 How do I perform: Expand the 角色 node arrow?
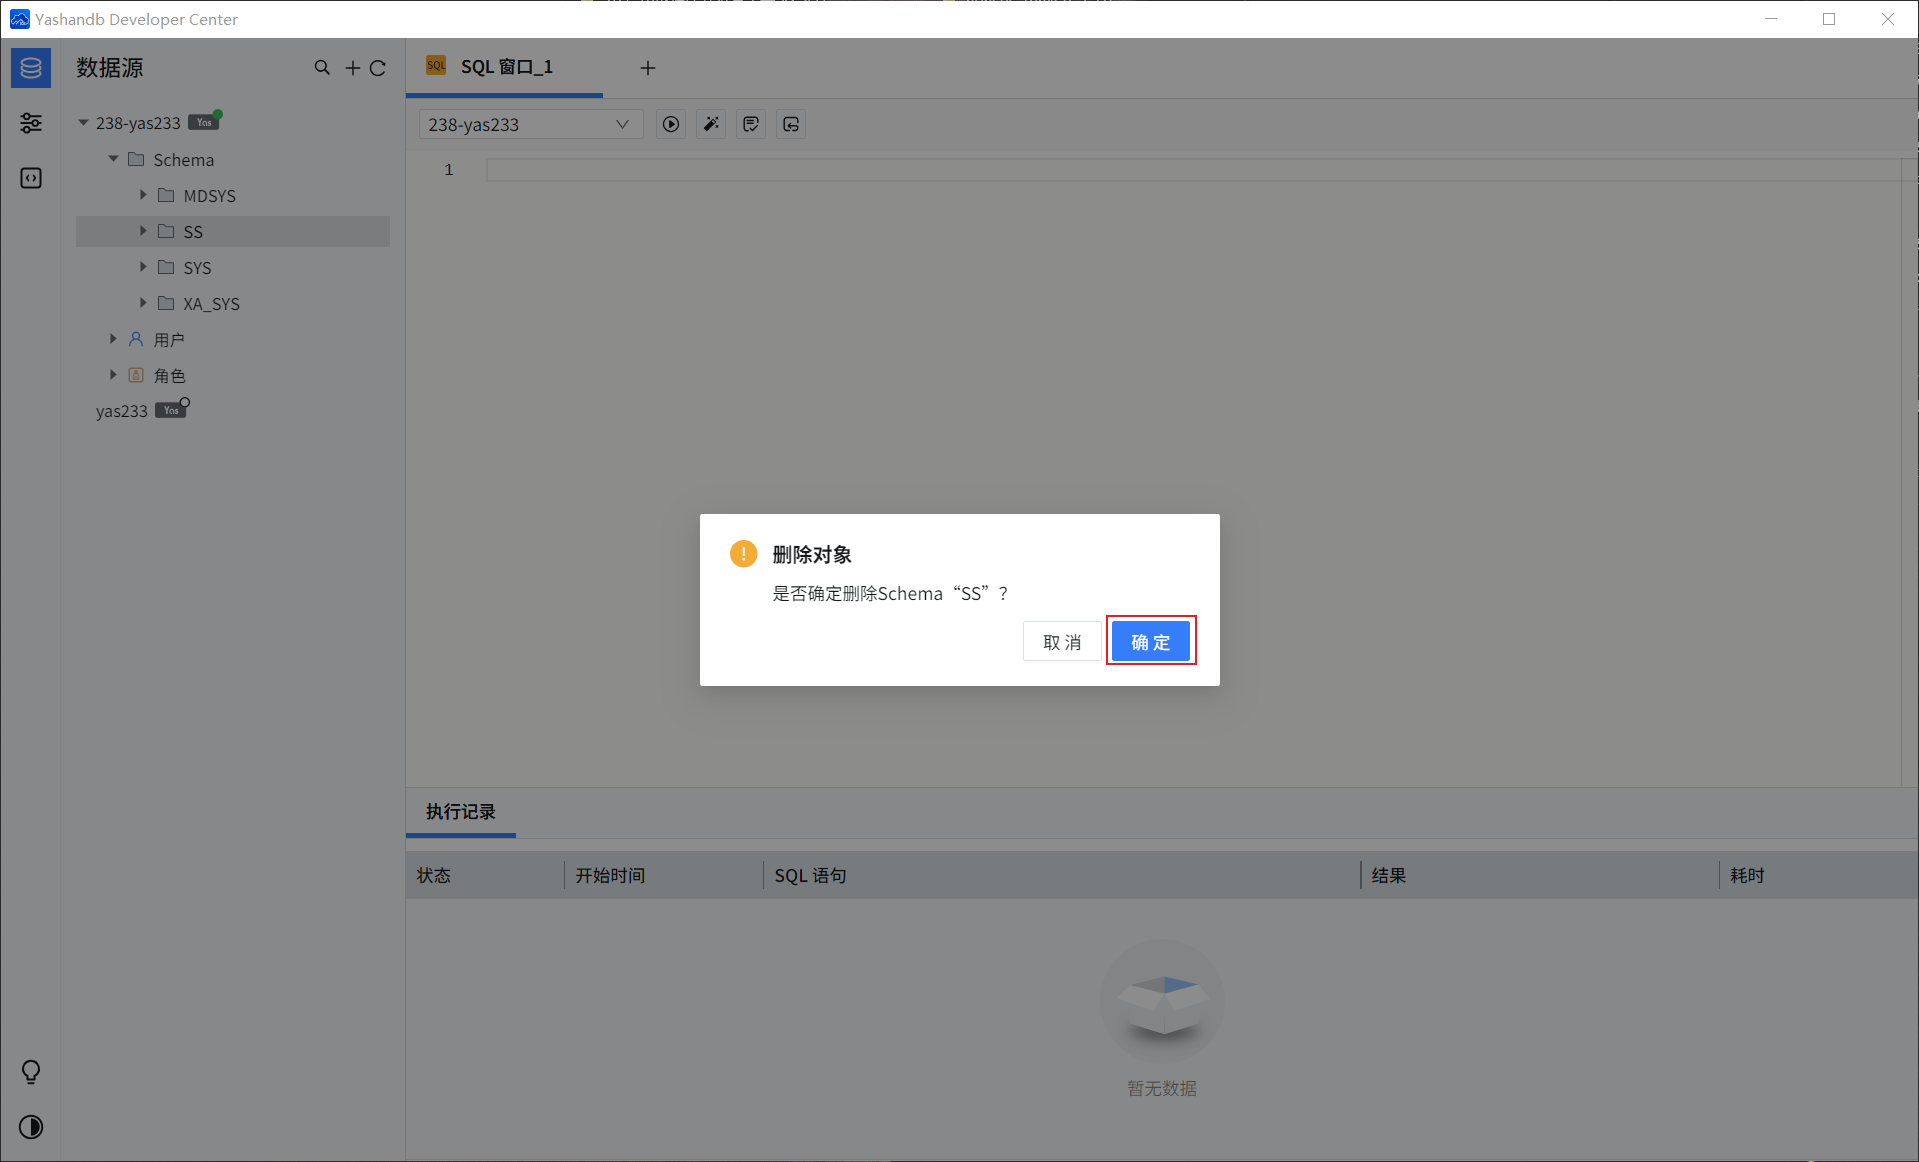tap(113, 375)
